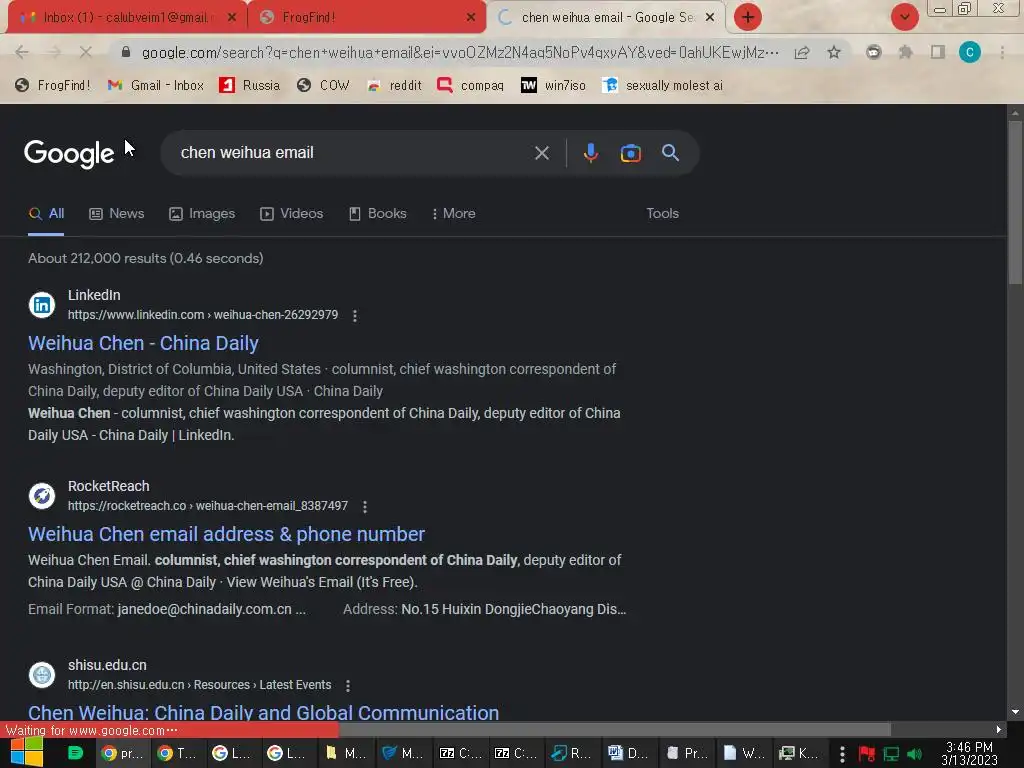Open the Chrome extensions puzzle icon
This screenshot has height=768, width=1024.
coord(905,52)
